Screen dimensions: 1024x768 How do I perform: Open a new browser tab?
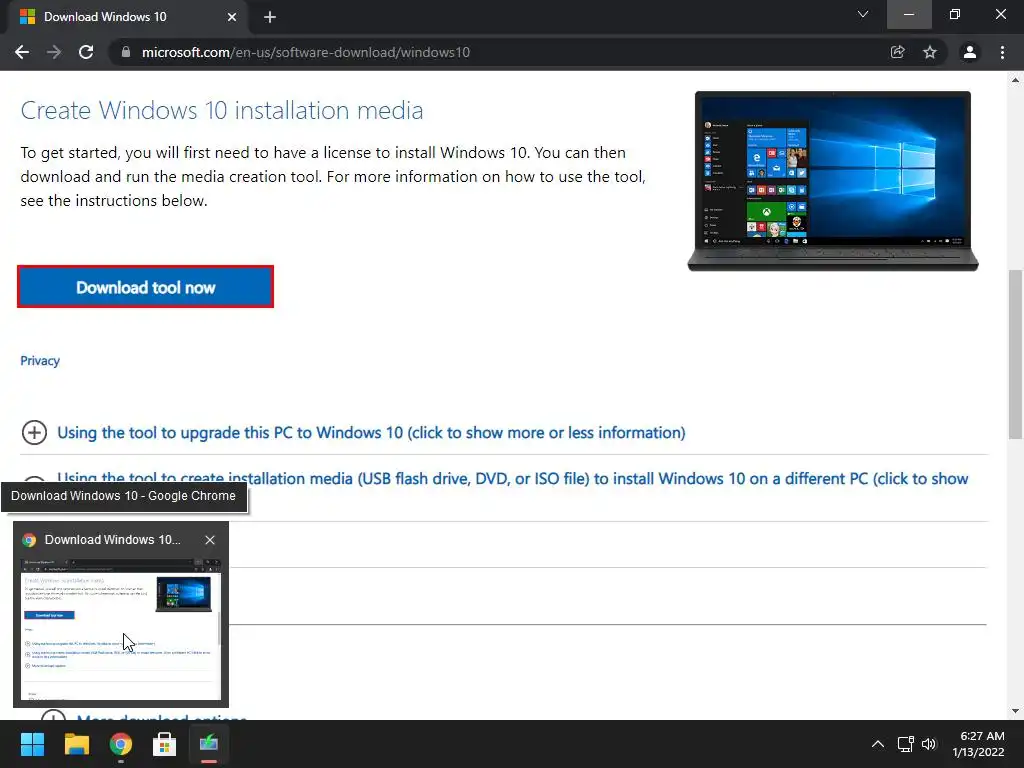pyautogui.click(x=270, y=17)
